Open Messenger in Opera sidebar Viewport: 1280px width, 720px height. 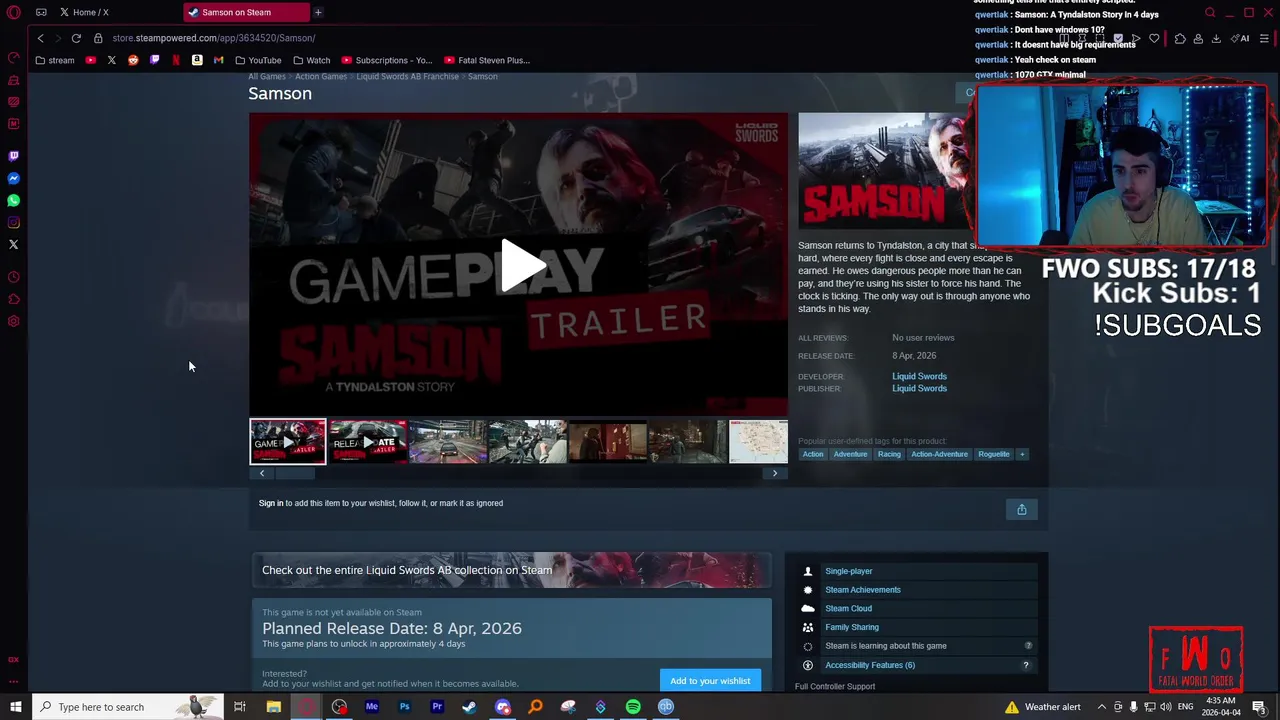pyautogui.click(x=14, y=178)
